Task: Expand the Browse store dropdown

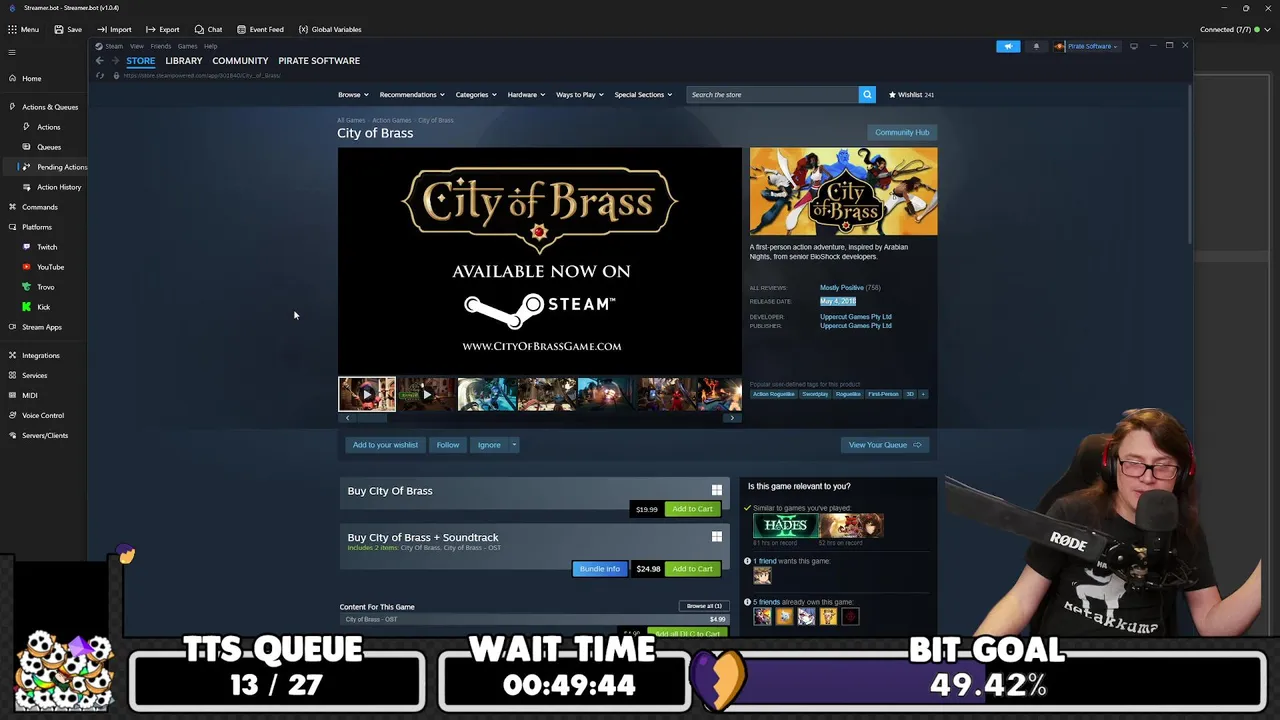Action: coord(353,95)
